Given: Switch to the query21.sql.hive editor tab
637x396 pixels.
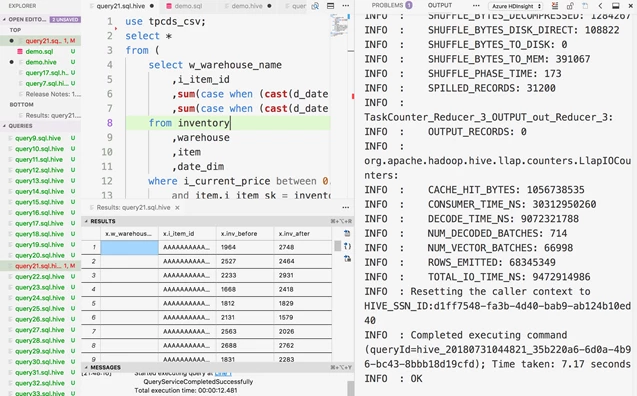Looking at the screenshot, I should 121,6.
